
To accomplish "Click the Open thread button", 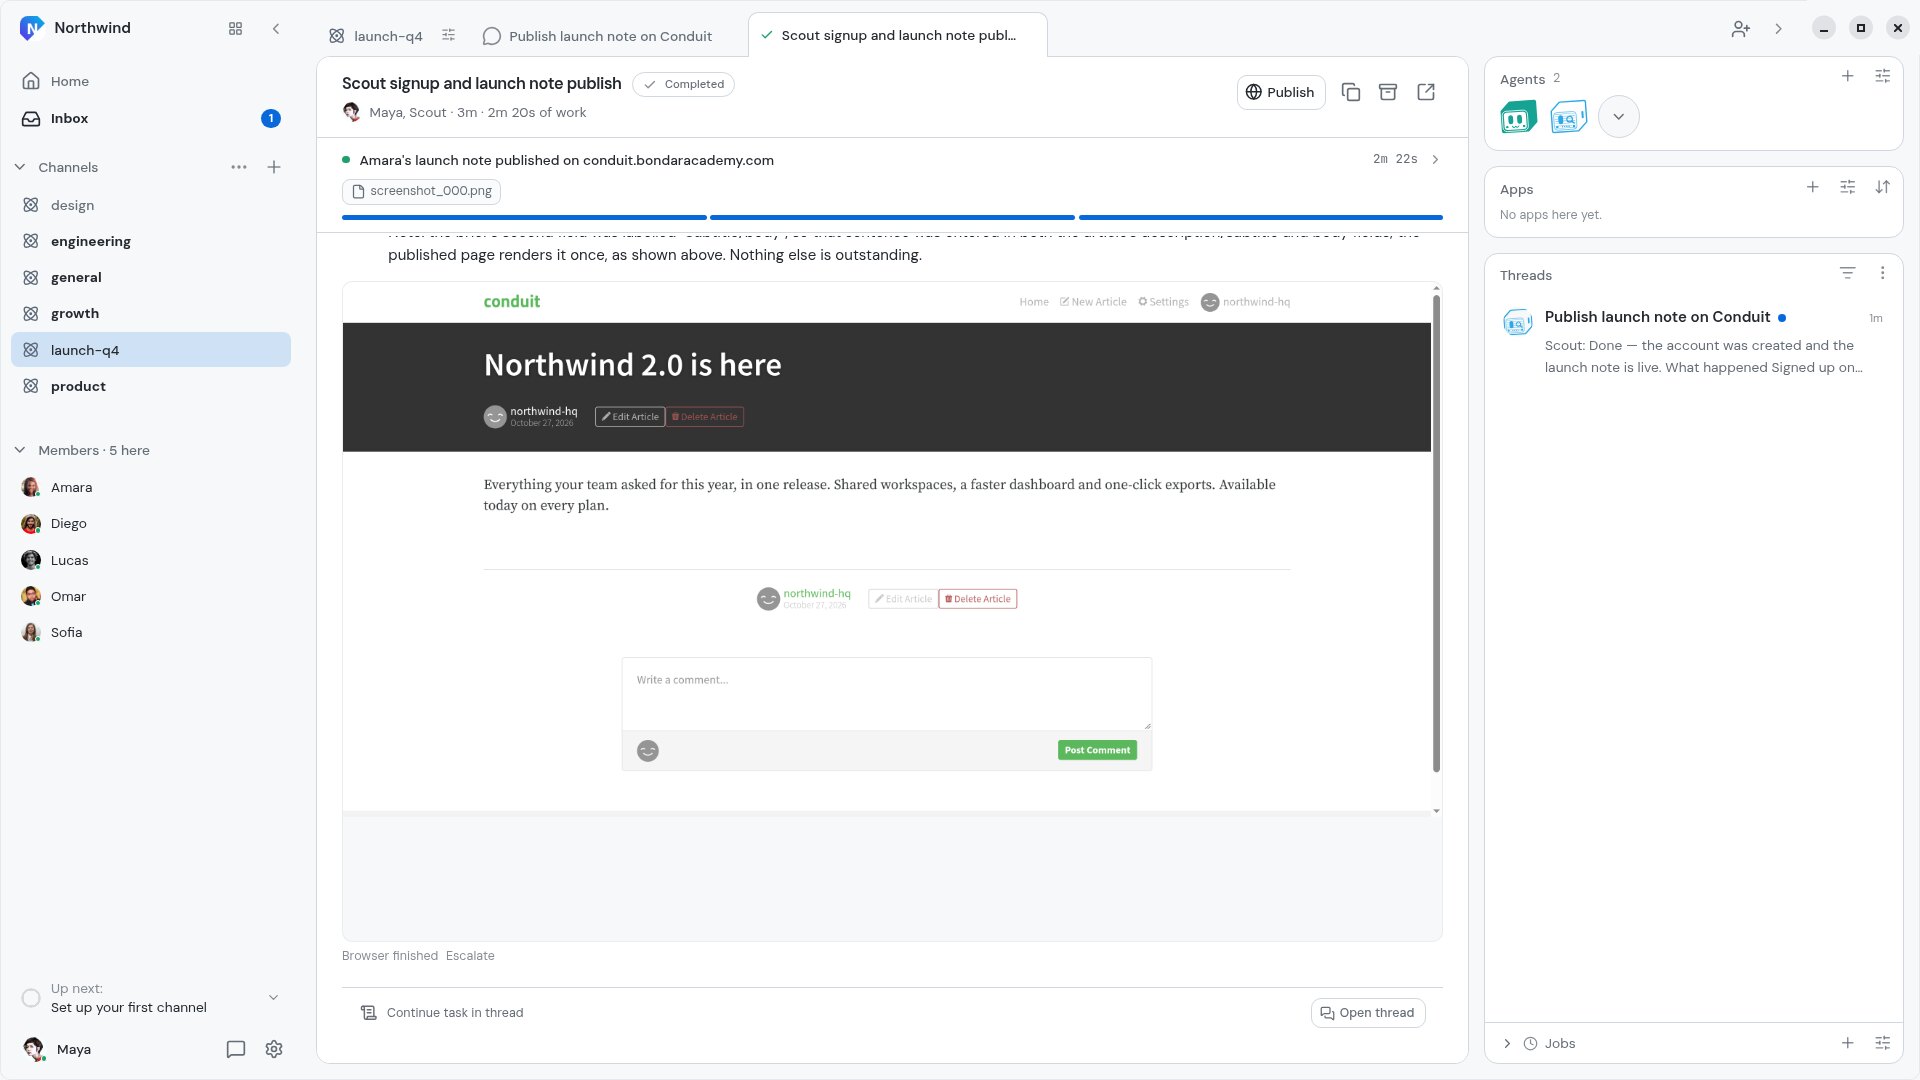I will (1368, 1013).
